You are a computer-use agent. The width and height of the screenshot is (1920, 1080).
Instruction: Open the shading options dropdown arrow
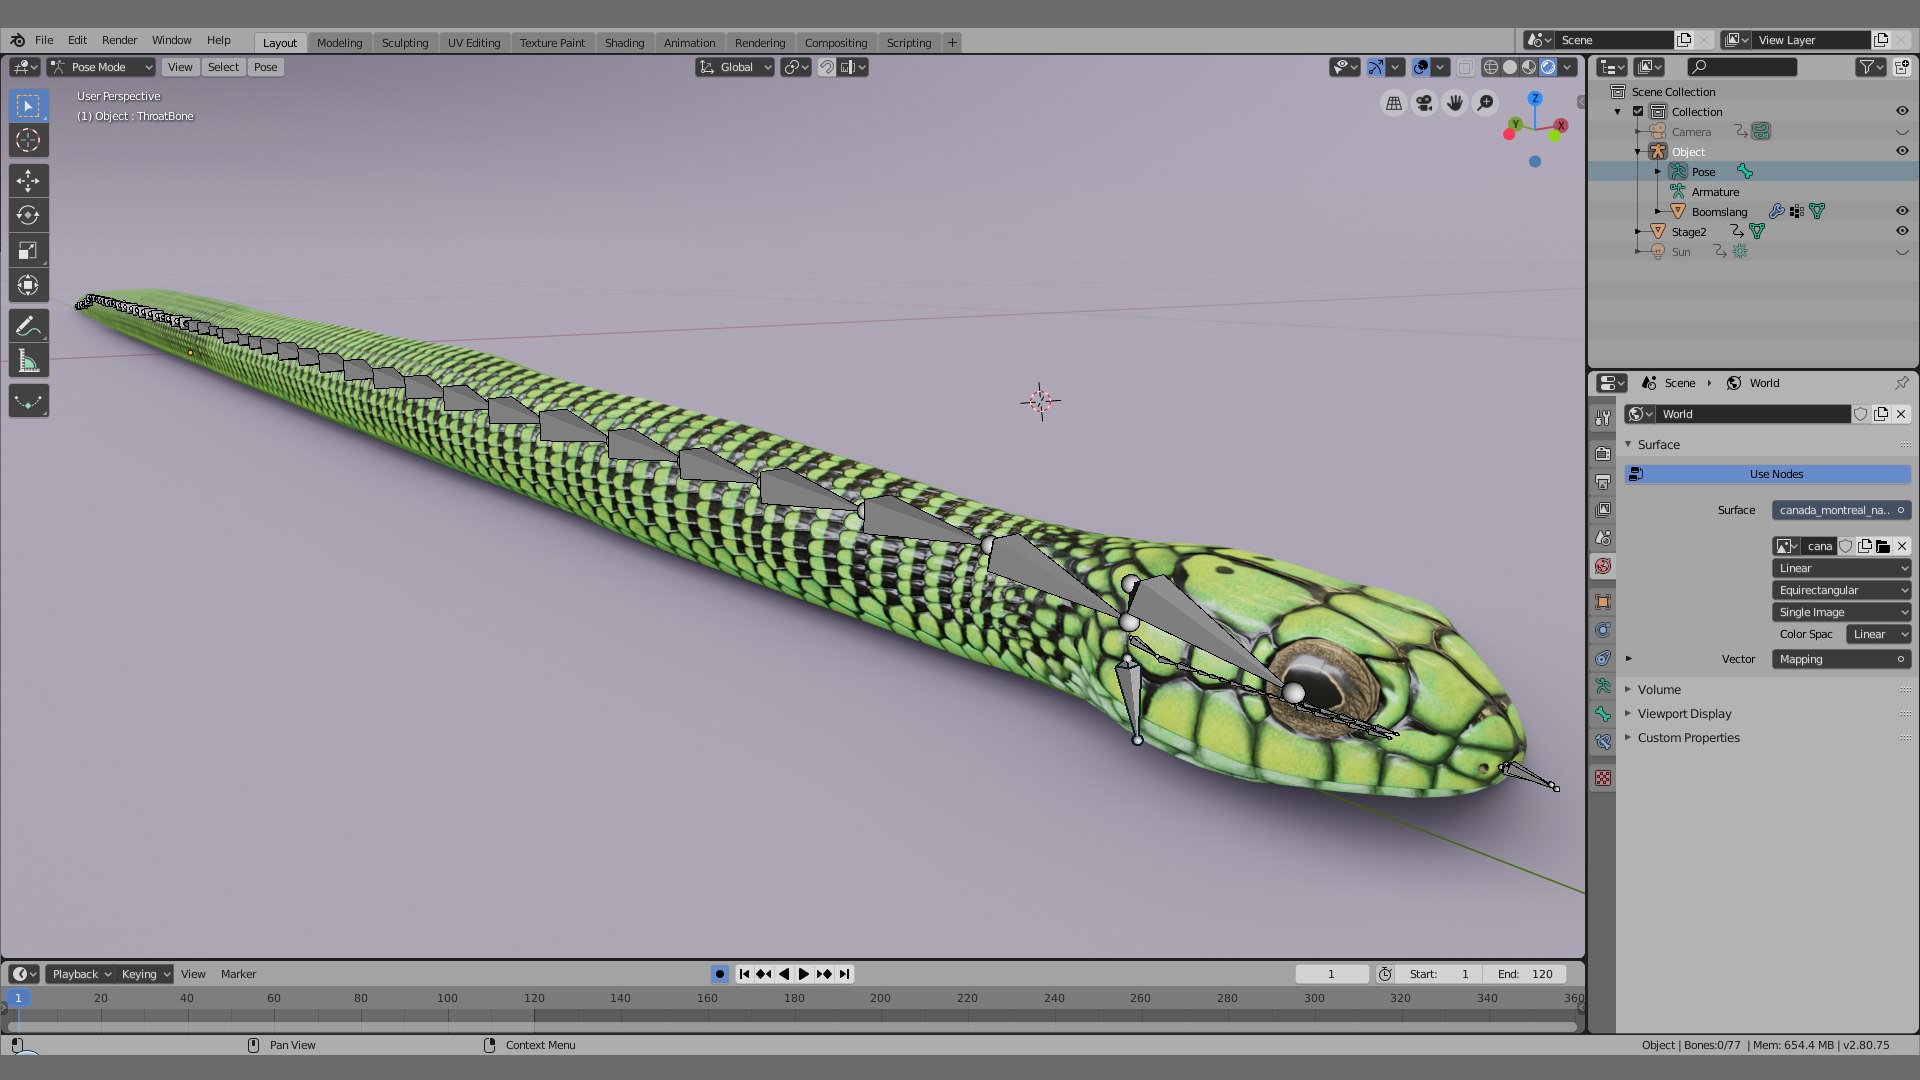click(x=1568, y=67)
